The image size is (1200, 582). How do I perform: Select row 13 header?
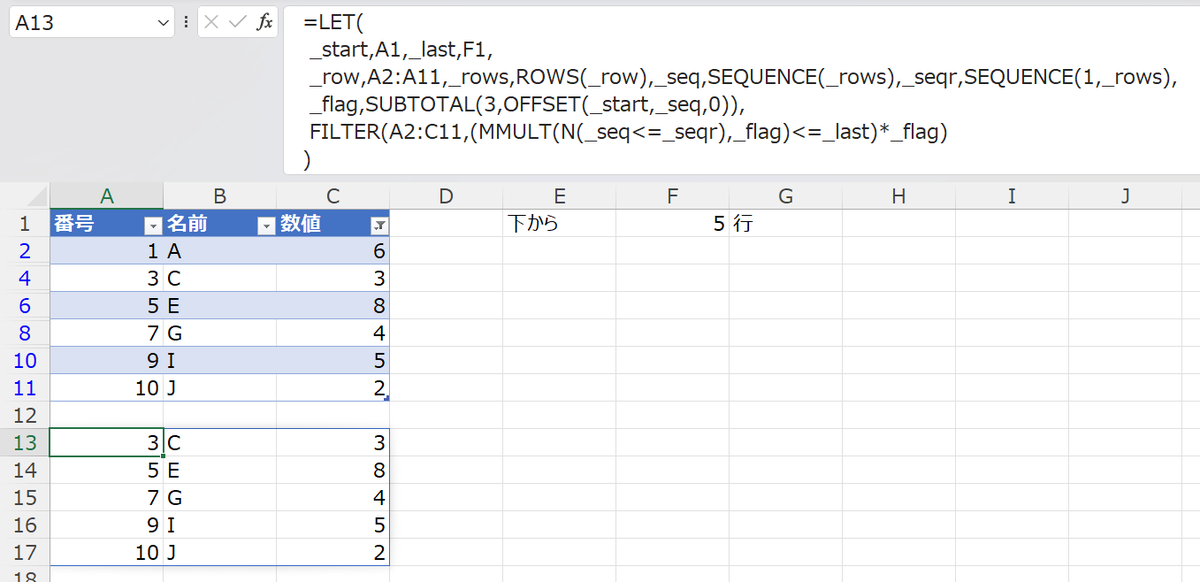(x=25, y=442)
